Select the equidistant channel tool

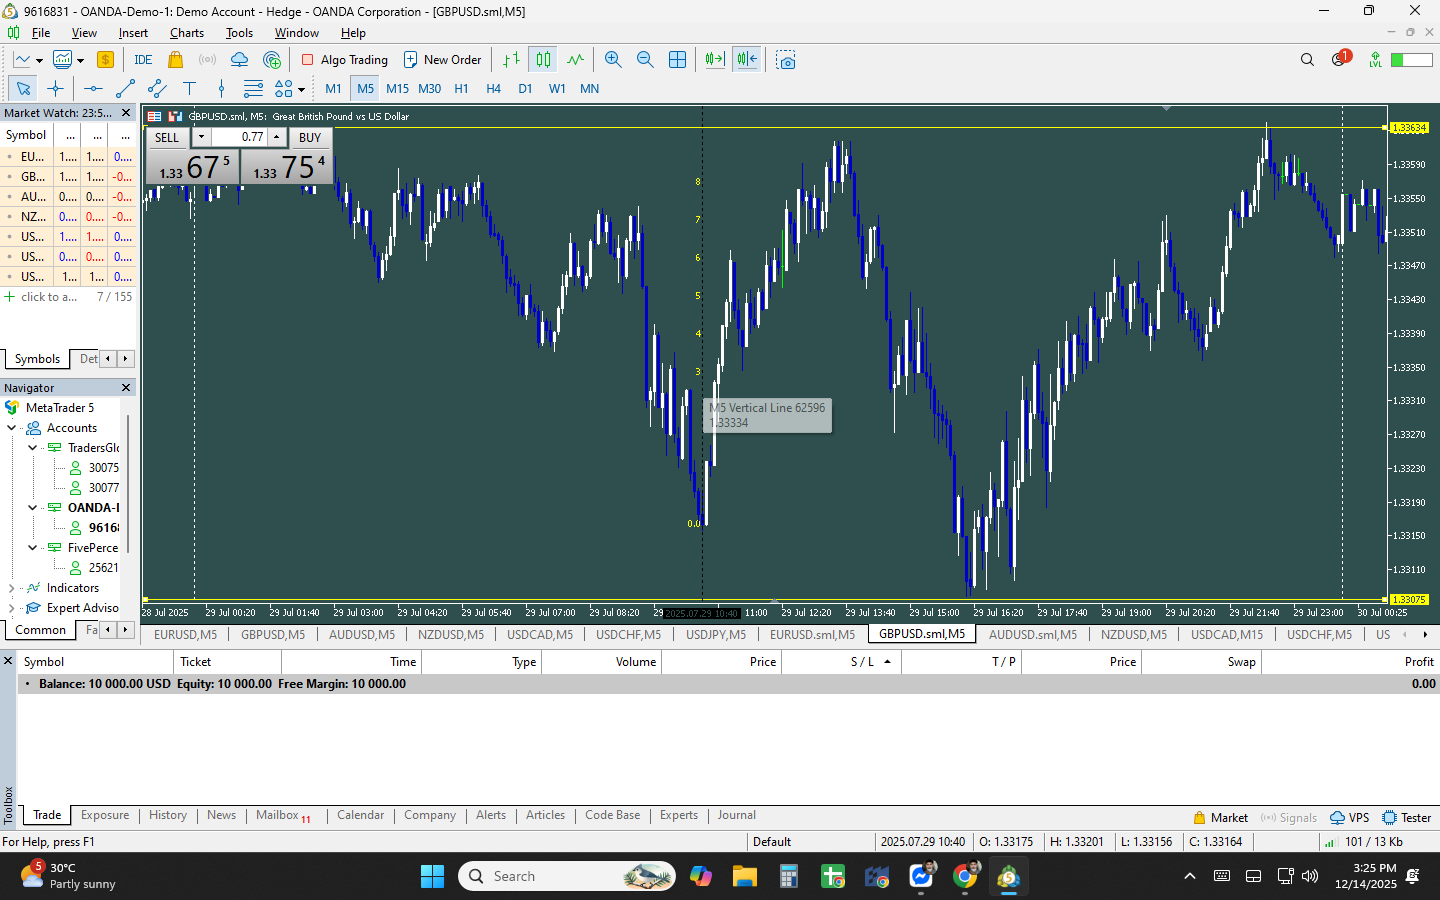click(157, 88)
